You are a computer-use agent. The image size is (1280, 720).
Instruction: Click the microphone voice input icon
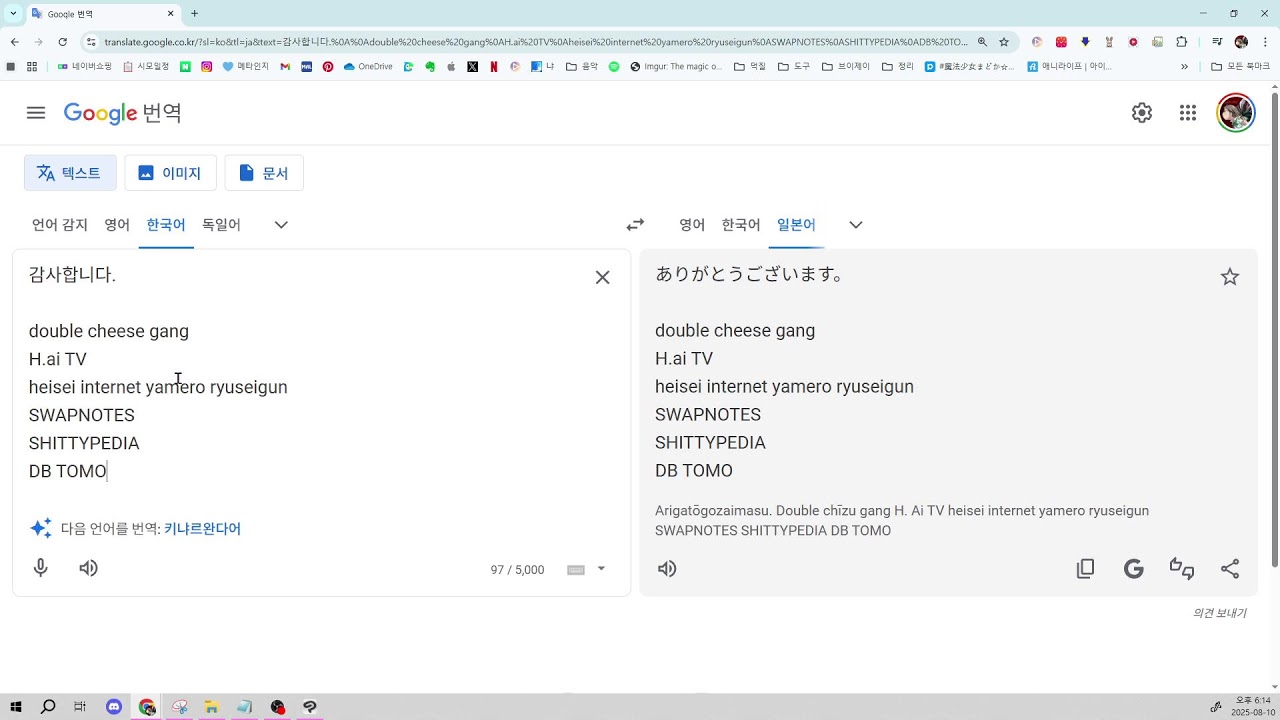pyautogui.click(x=41, y=568)
